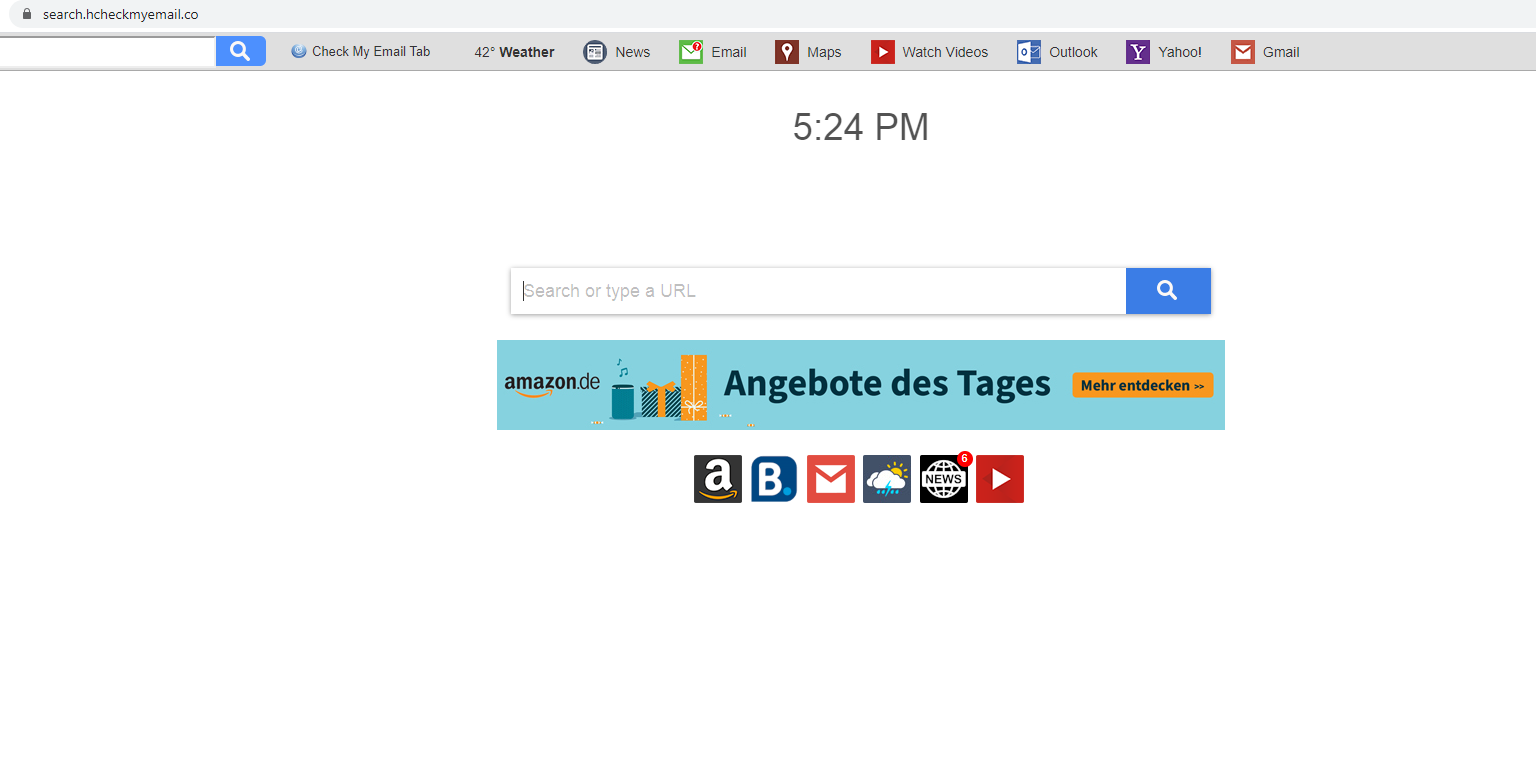View the 42° Weather forecast
Image resolution: width=1536 pixels, height=761 pixels.
(514, 52)
